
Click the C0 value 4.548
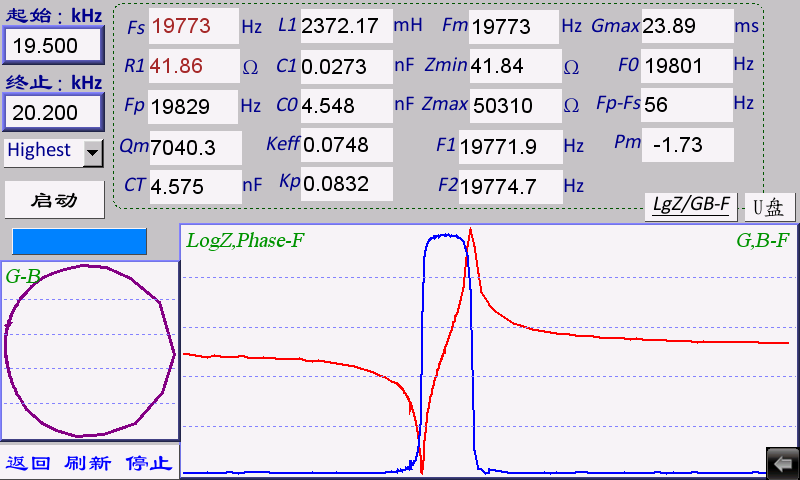346,106
